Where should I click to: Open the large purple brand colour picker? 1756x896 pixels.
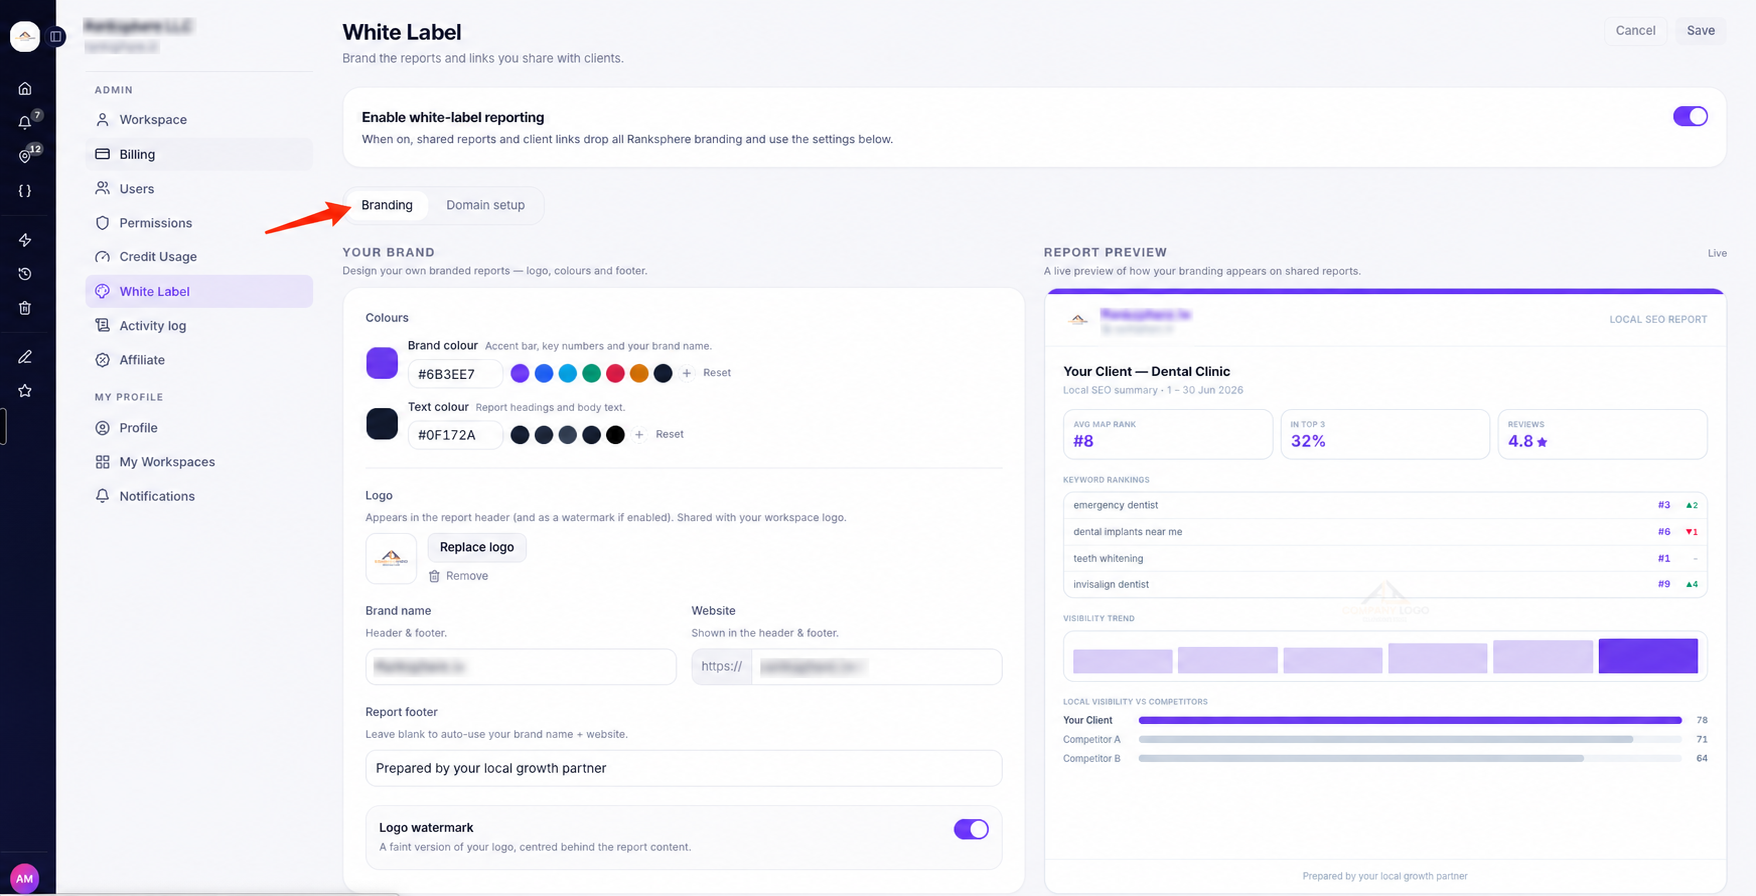click(x=382, y=363)
